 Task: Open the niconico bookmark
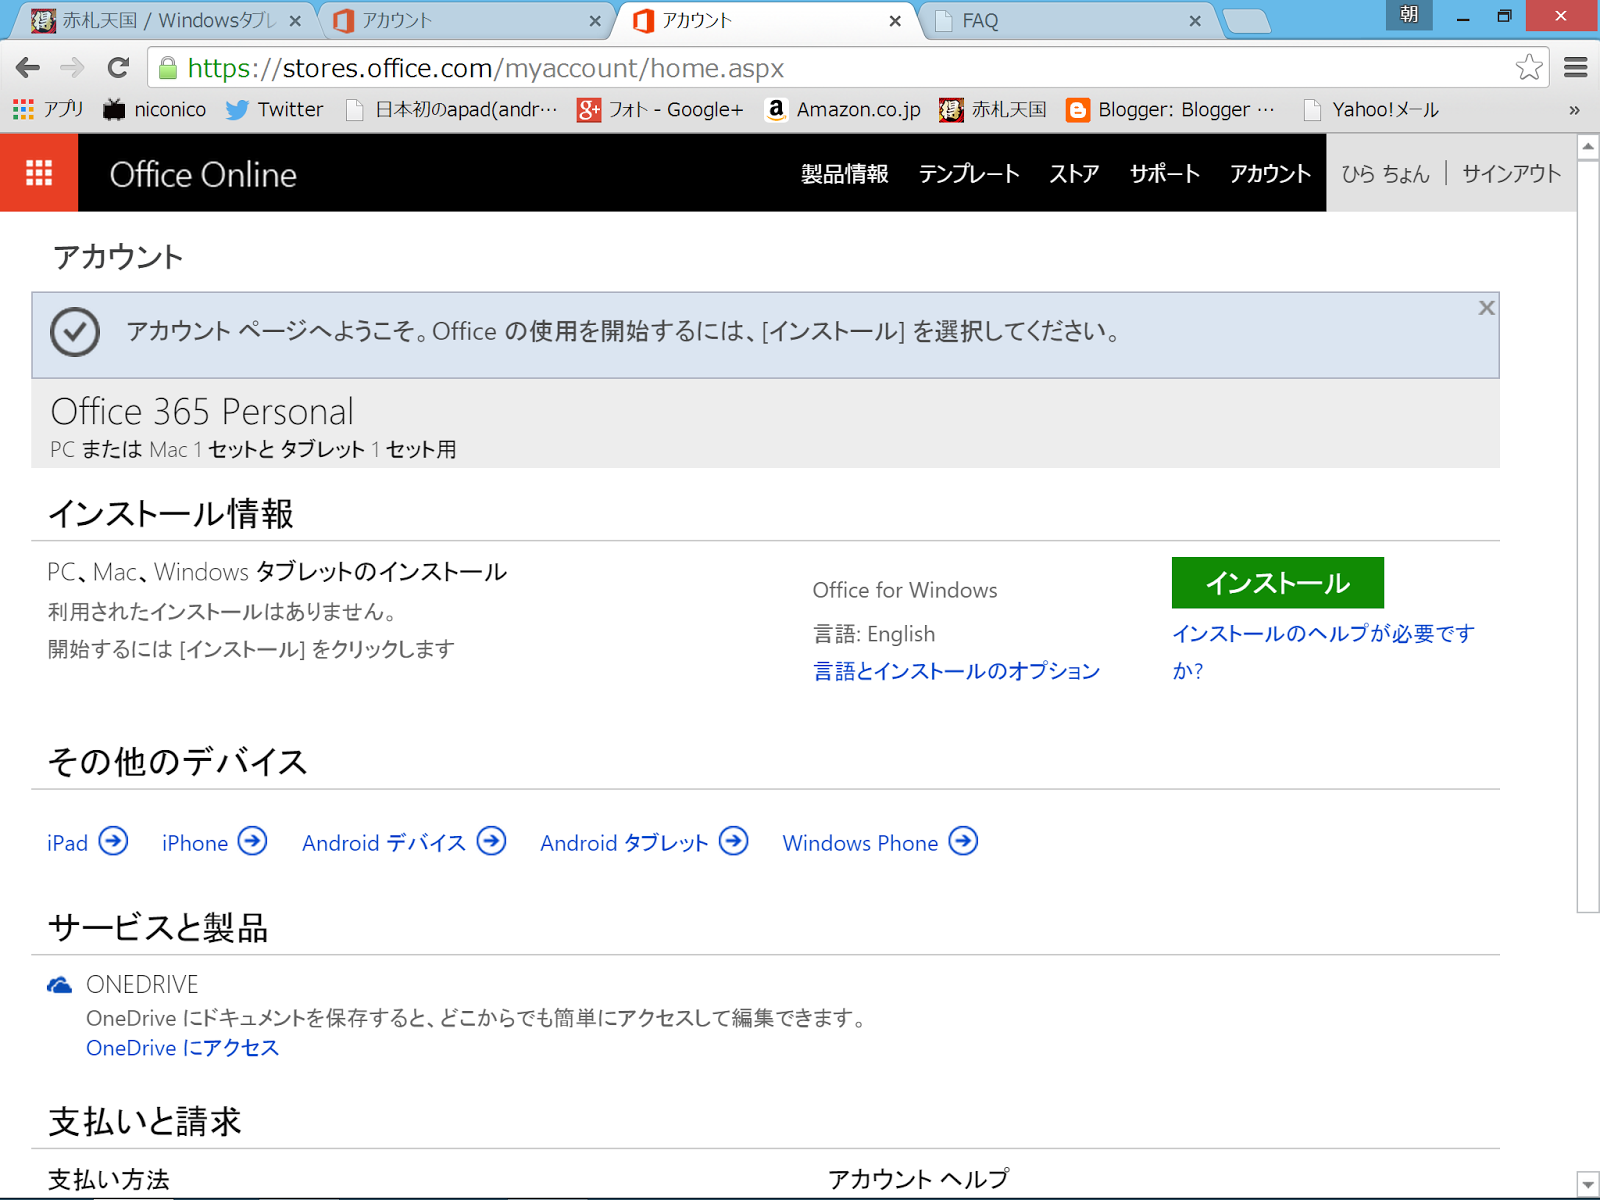tap(155, 109)
